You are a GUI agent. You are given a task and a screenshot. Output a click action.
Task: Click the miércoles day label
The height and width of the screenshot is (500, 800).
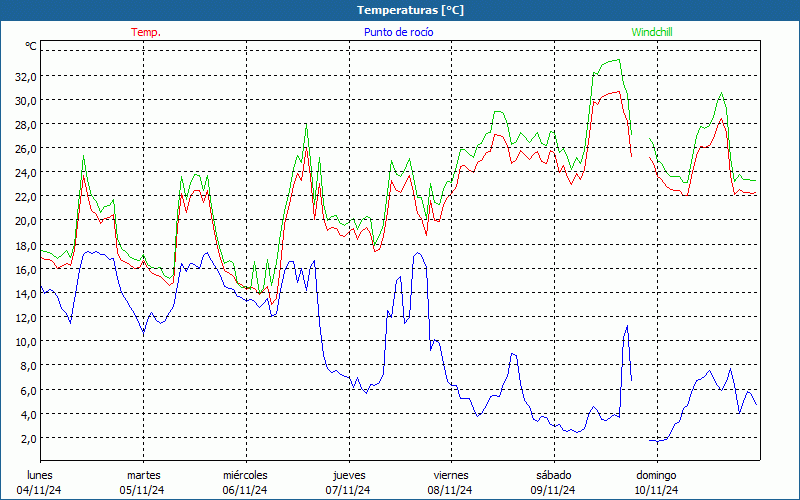245,475
